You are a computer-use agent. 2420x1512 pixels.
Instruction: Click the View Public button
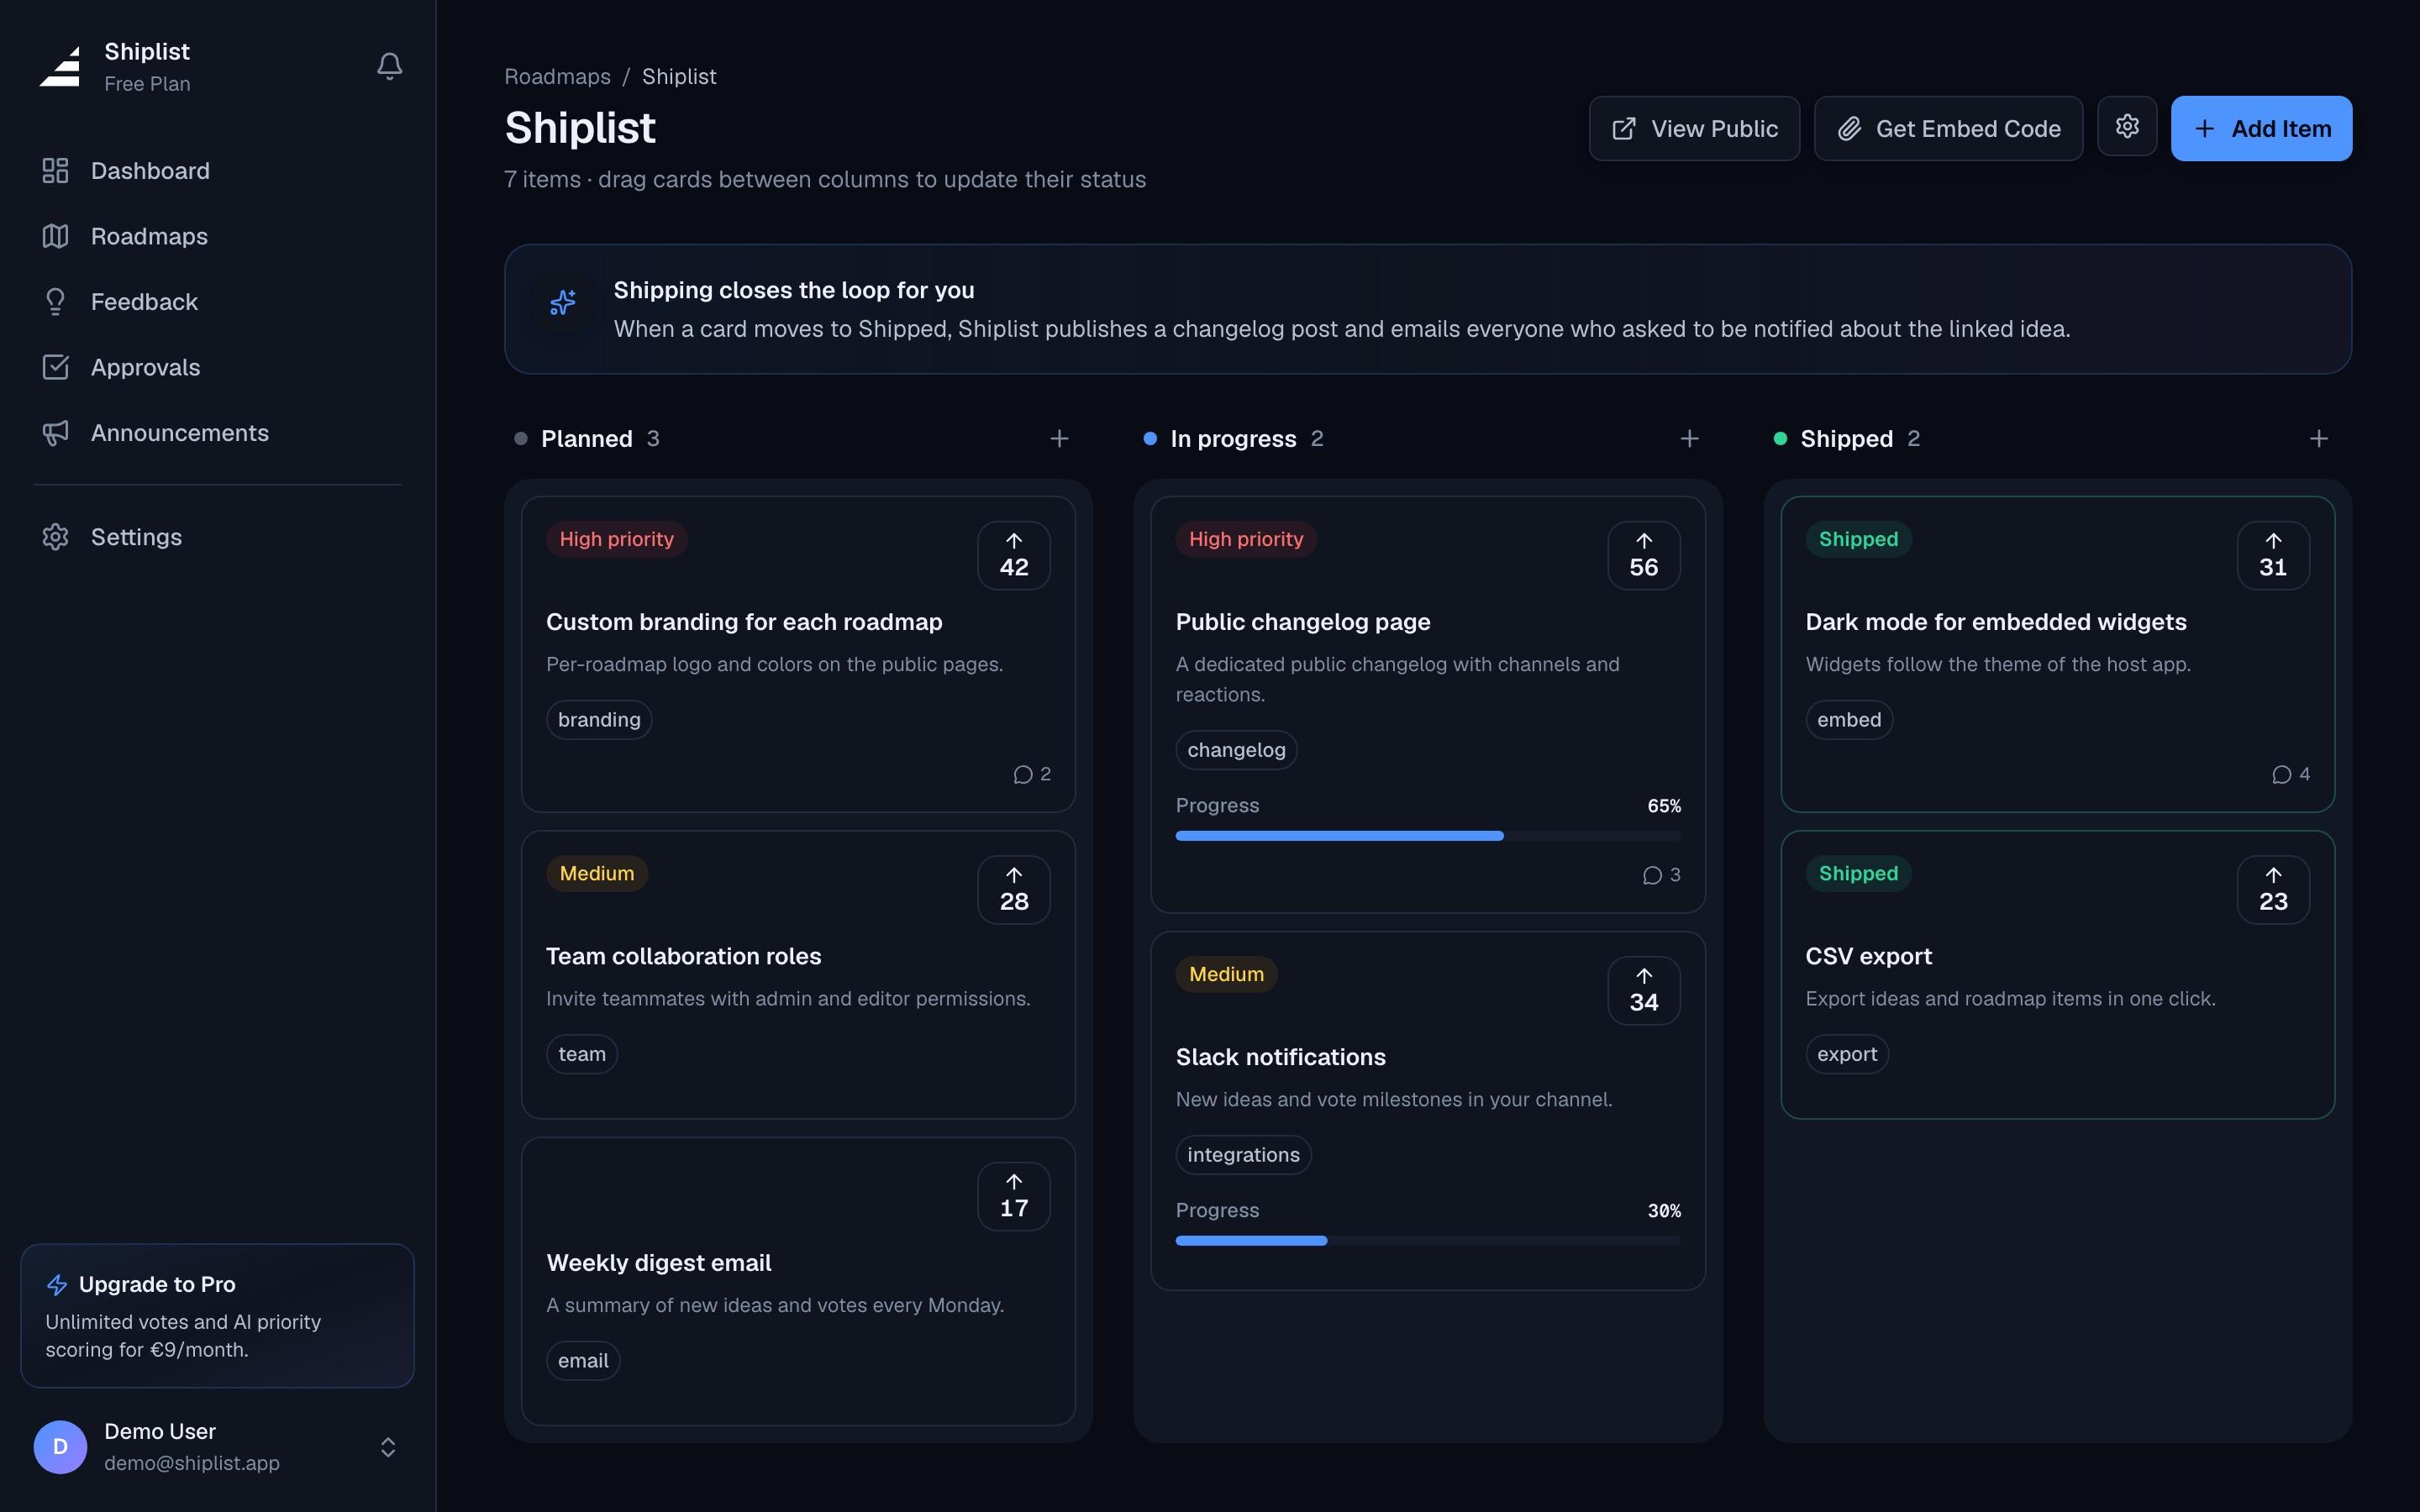[1694, 128]
